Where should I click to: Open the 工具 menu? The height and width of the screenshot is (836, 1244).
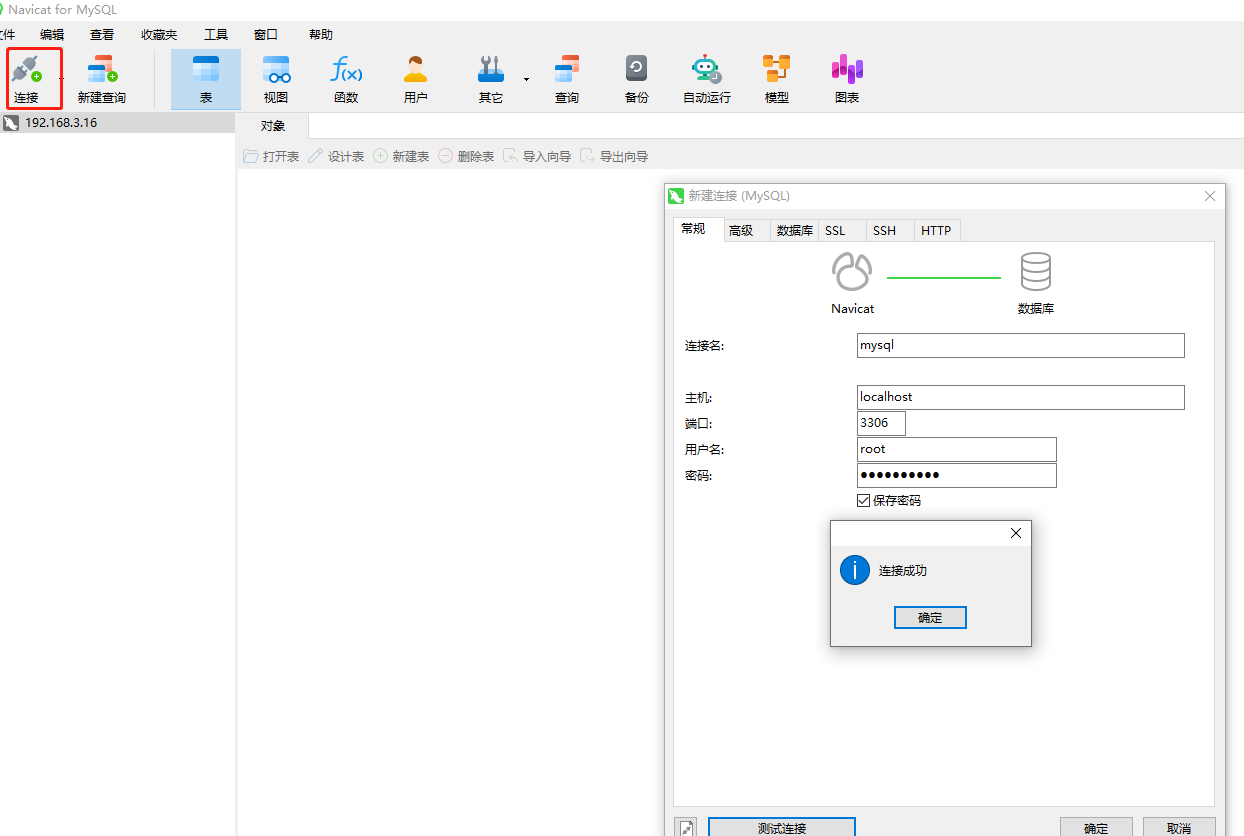[x=216, y=35]
